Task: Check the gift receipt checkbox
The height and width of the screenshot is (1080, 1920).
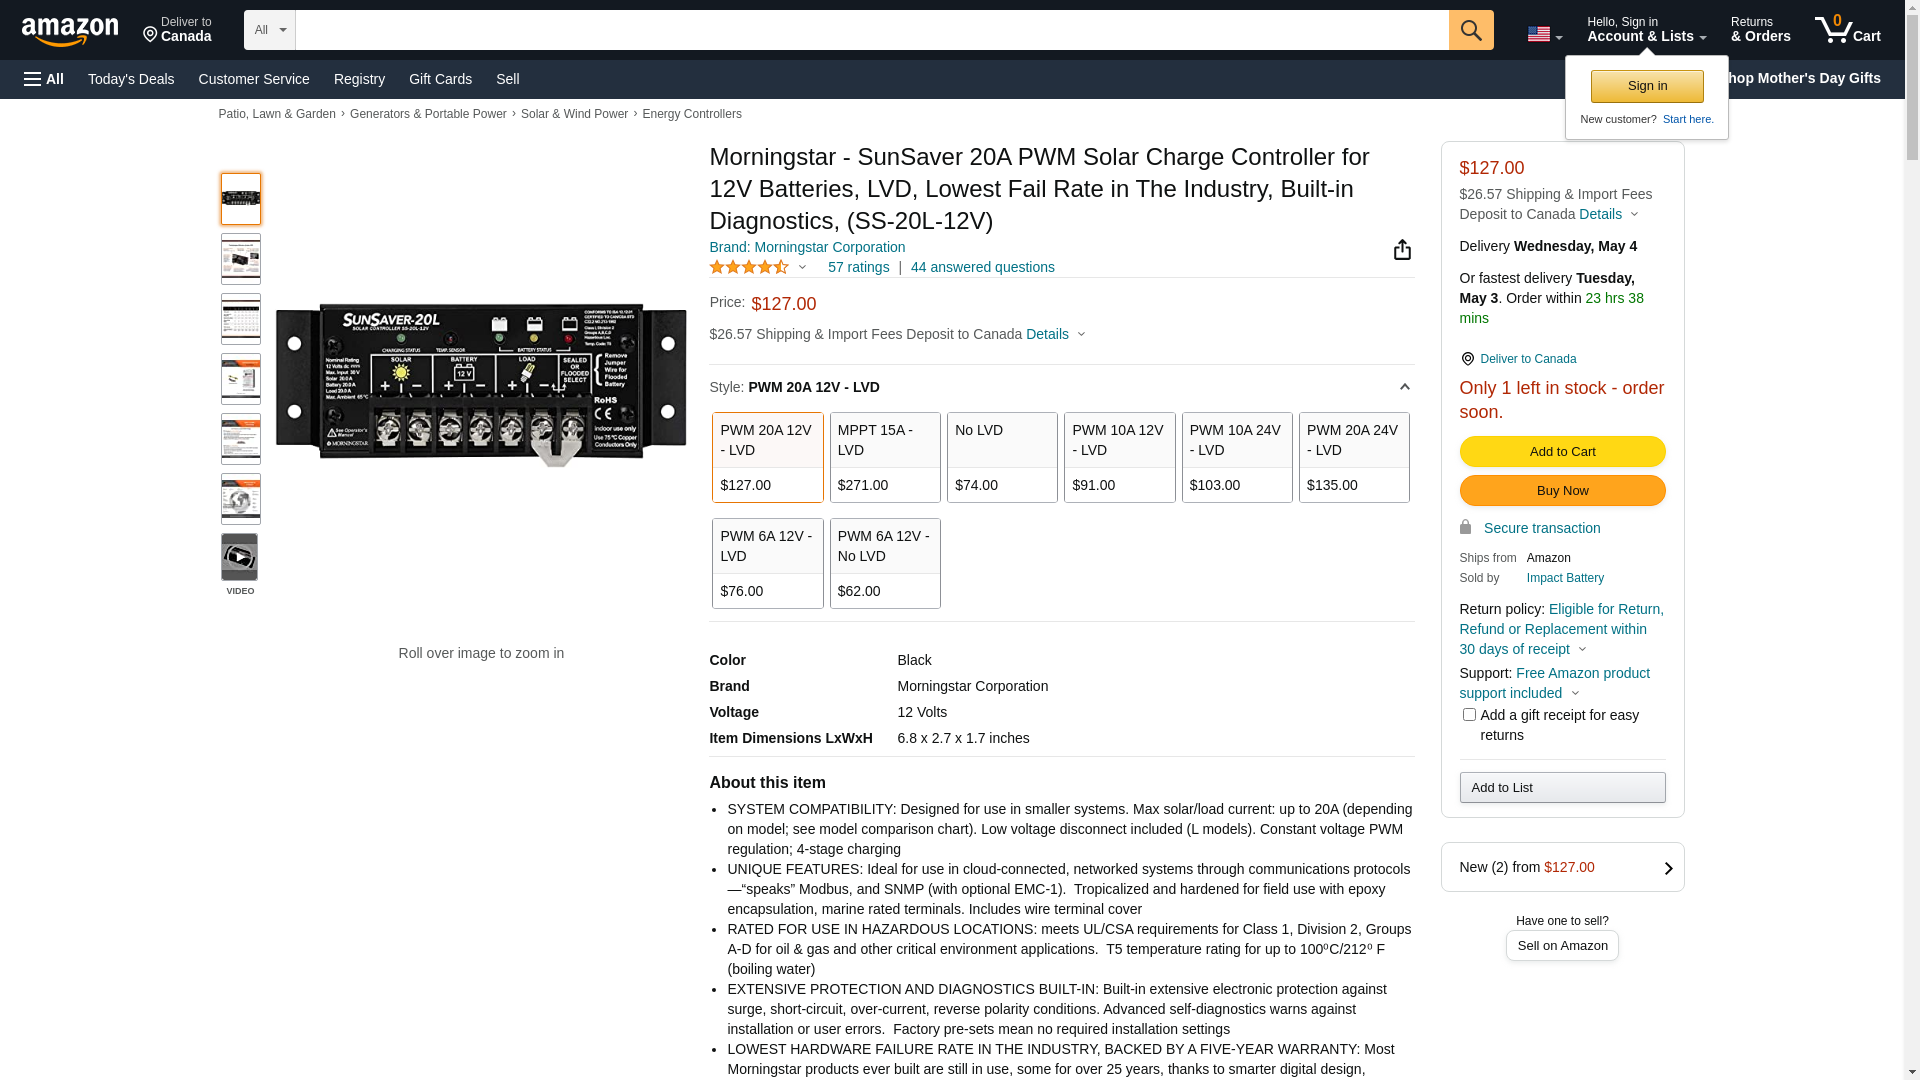Action: click(1469, 715)
